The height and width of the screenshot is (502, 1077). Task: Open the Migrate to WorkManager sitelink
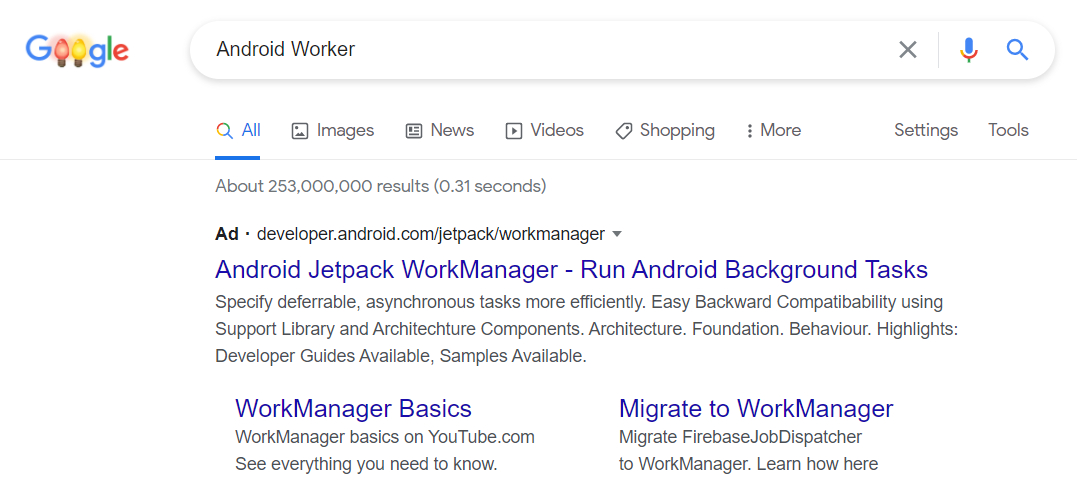755,408
